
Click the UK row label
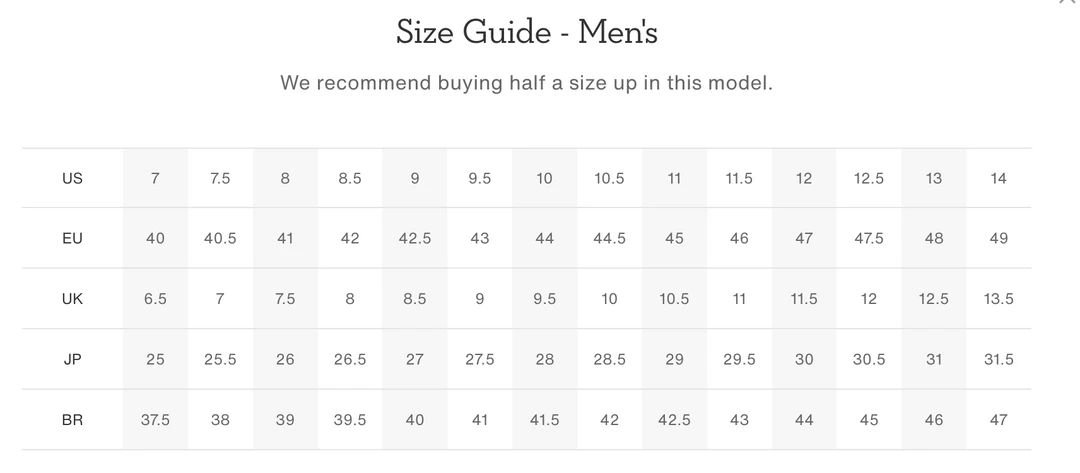click(x=72, y=299)
